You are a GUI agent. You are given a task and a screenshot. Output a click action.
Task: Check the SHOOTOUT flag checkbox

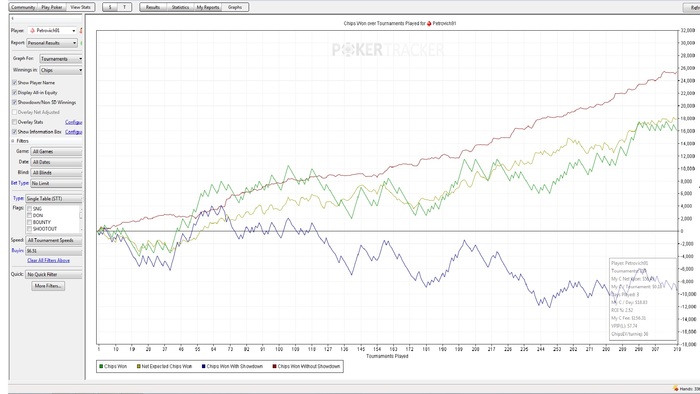pos(29,229)
